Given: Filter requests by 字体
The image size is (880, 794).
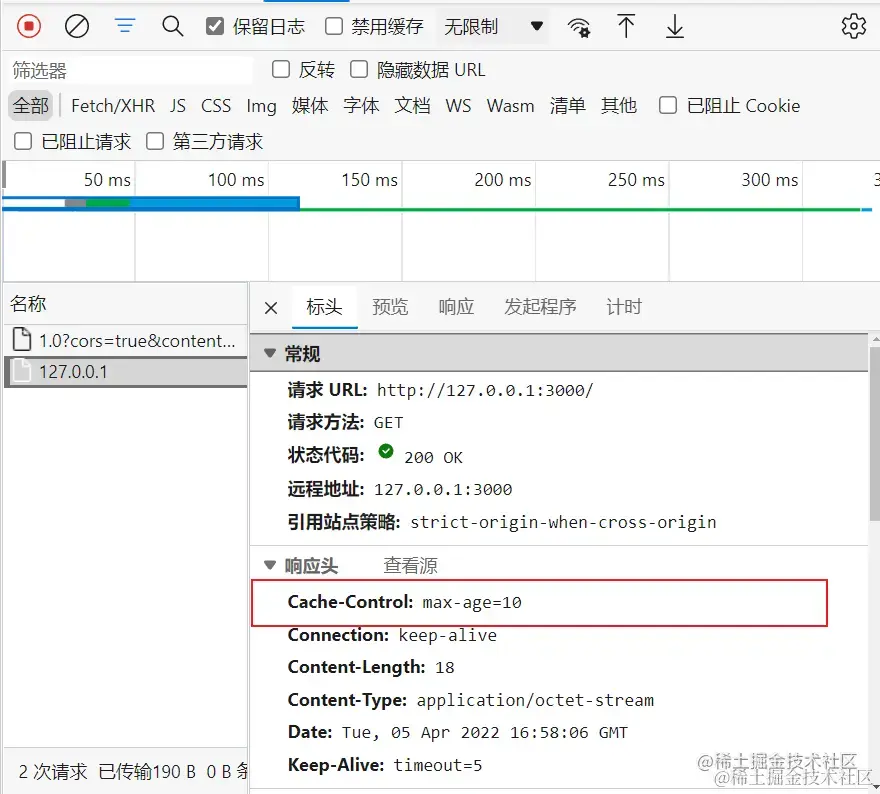Looking at the screenshot, I should pos(361,105).
